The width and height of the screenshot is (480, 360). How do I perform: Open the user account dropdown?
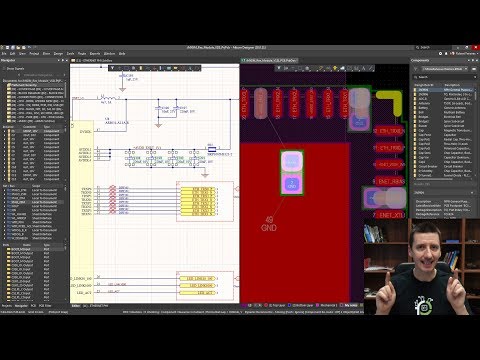click(465, 54)
